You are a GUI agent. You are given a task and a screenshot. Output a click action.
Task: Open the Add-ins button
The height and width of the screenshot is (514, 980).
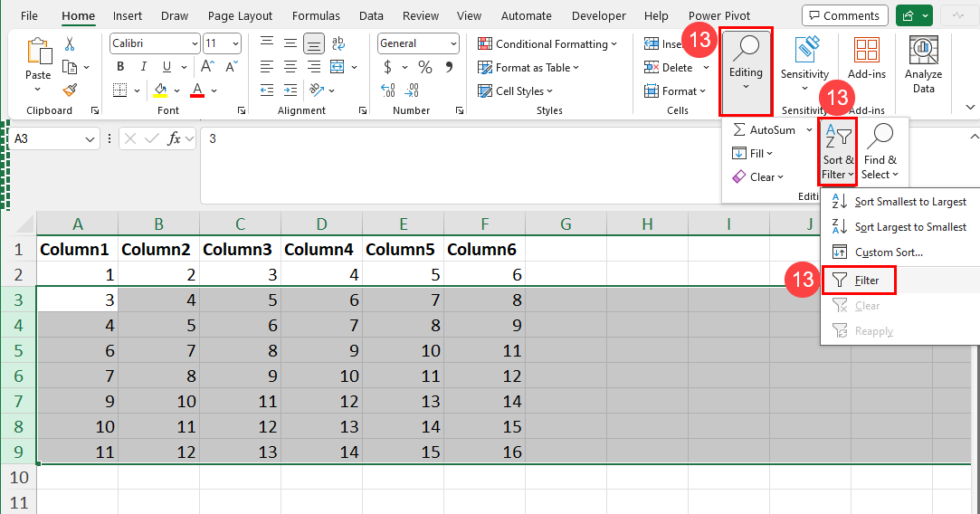click(866, 65)
